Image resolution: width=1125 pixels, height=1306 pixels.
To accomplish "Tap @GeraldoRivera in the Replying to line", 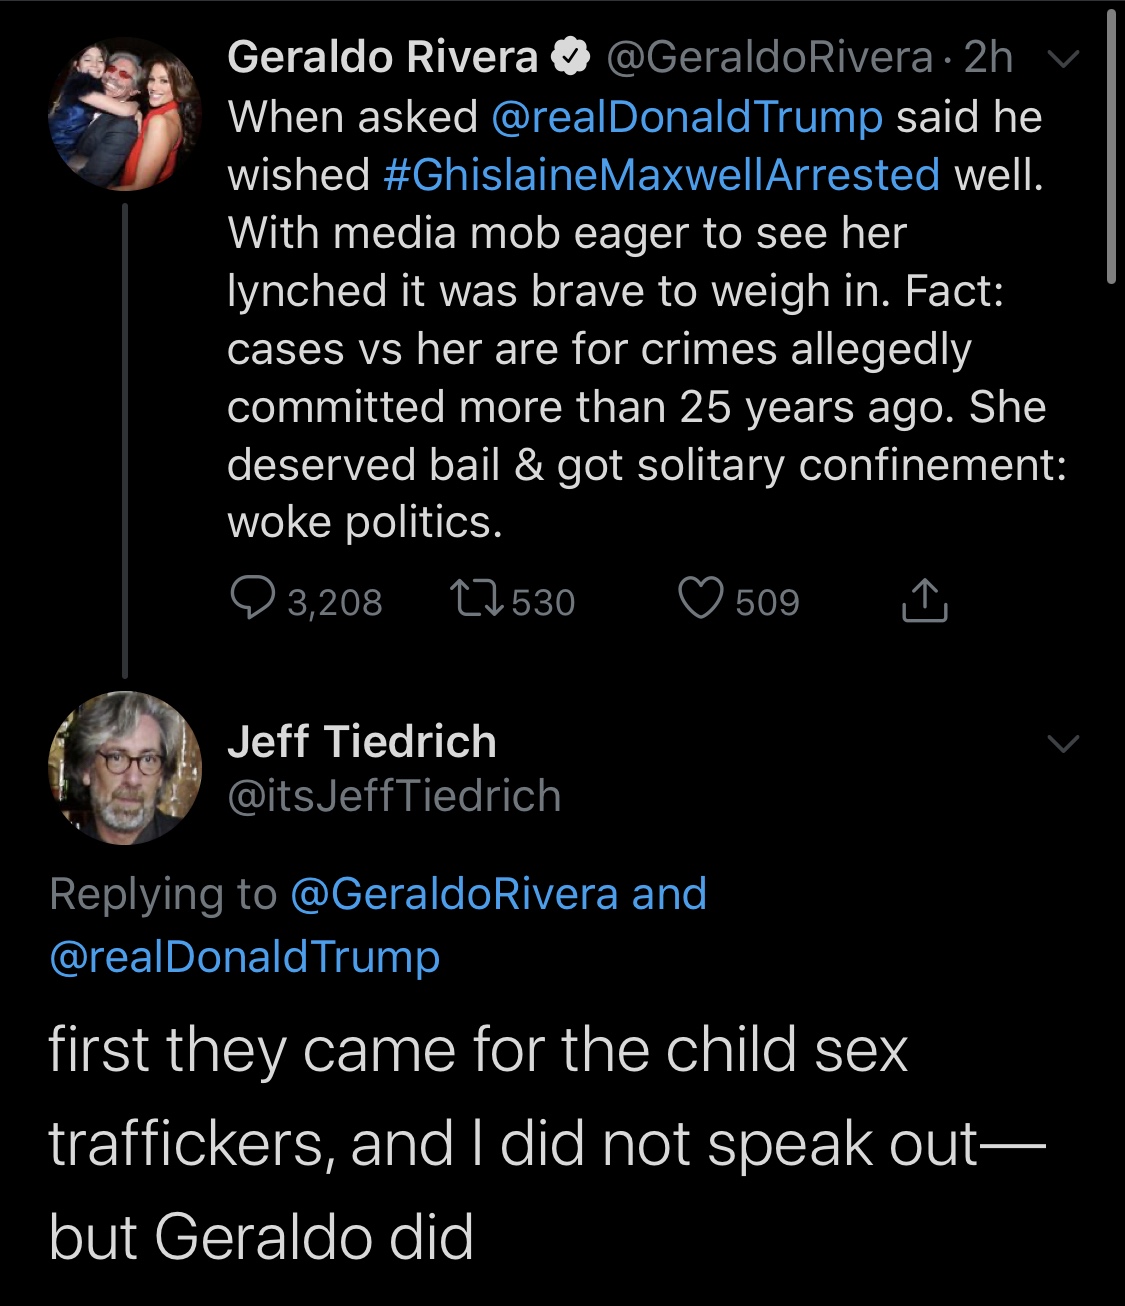I will click(454, 893).
